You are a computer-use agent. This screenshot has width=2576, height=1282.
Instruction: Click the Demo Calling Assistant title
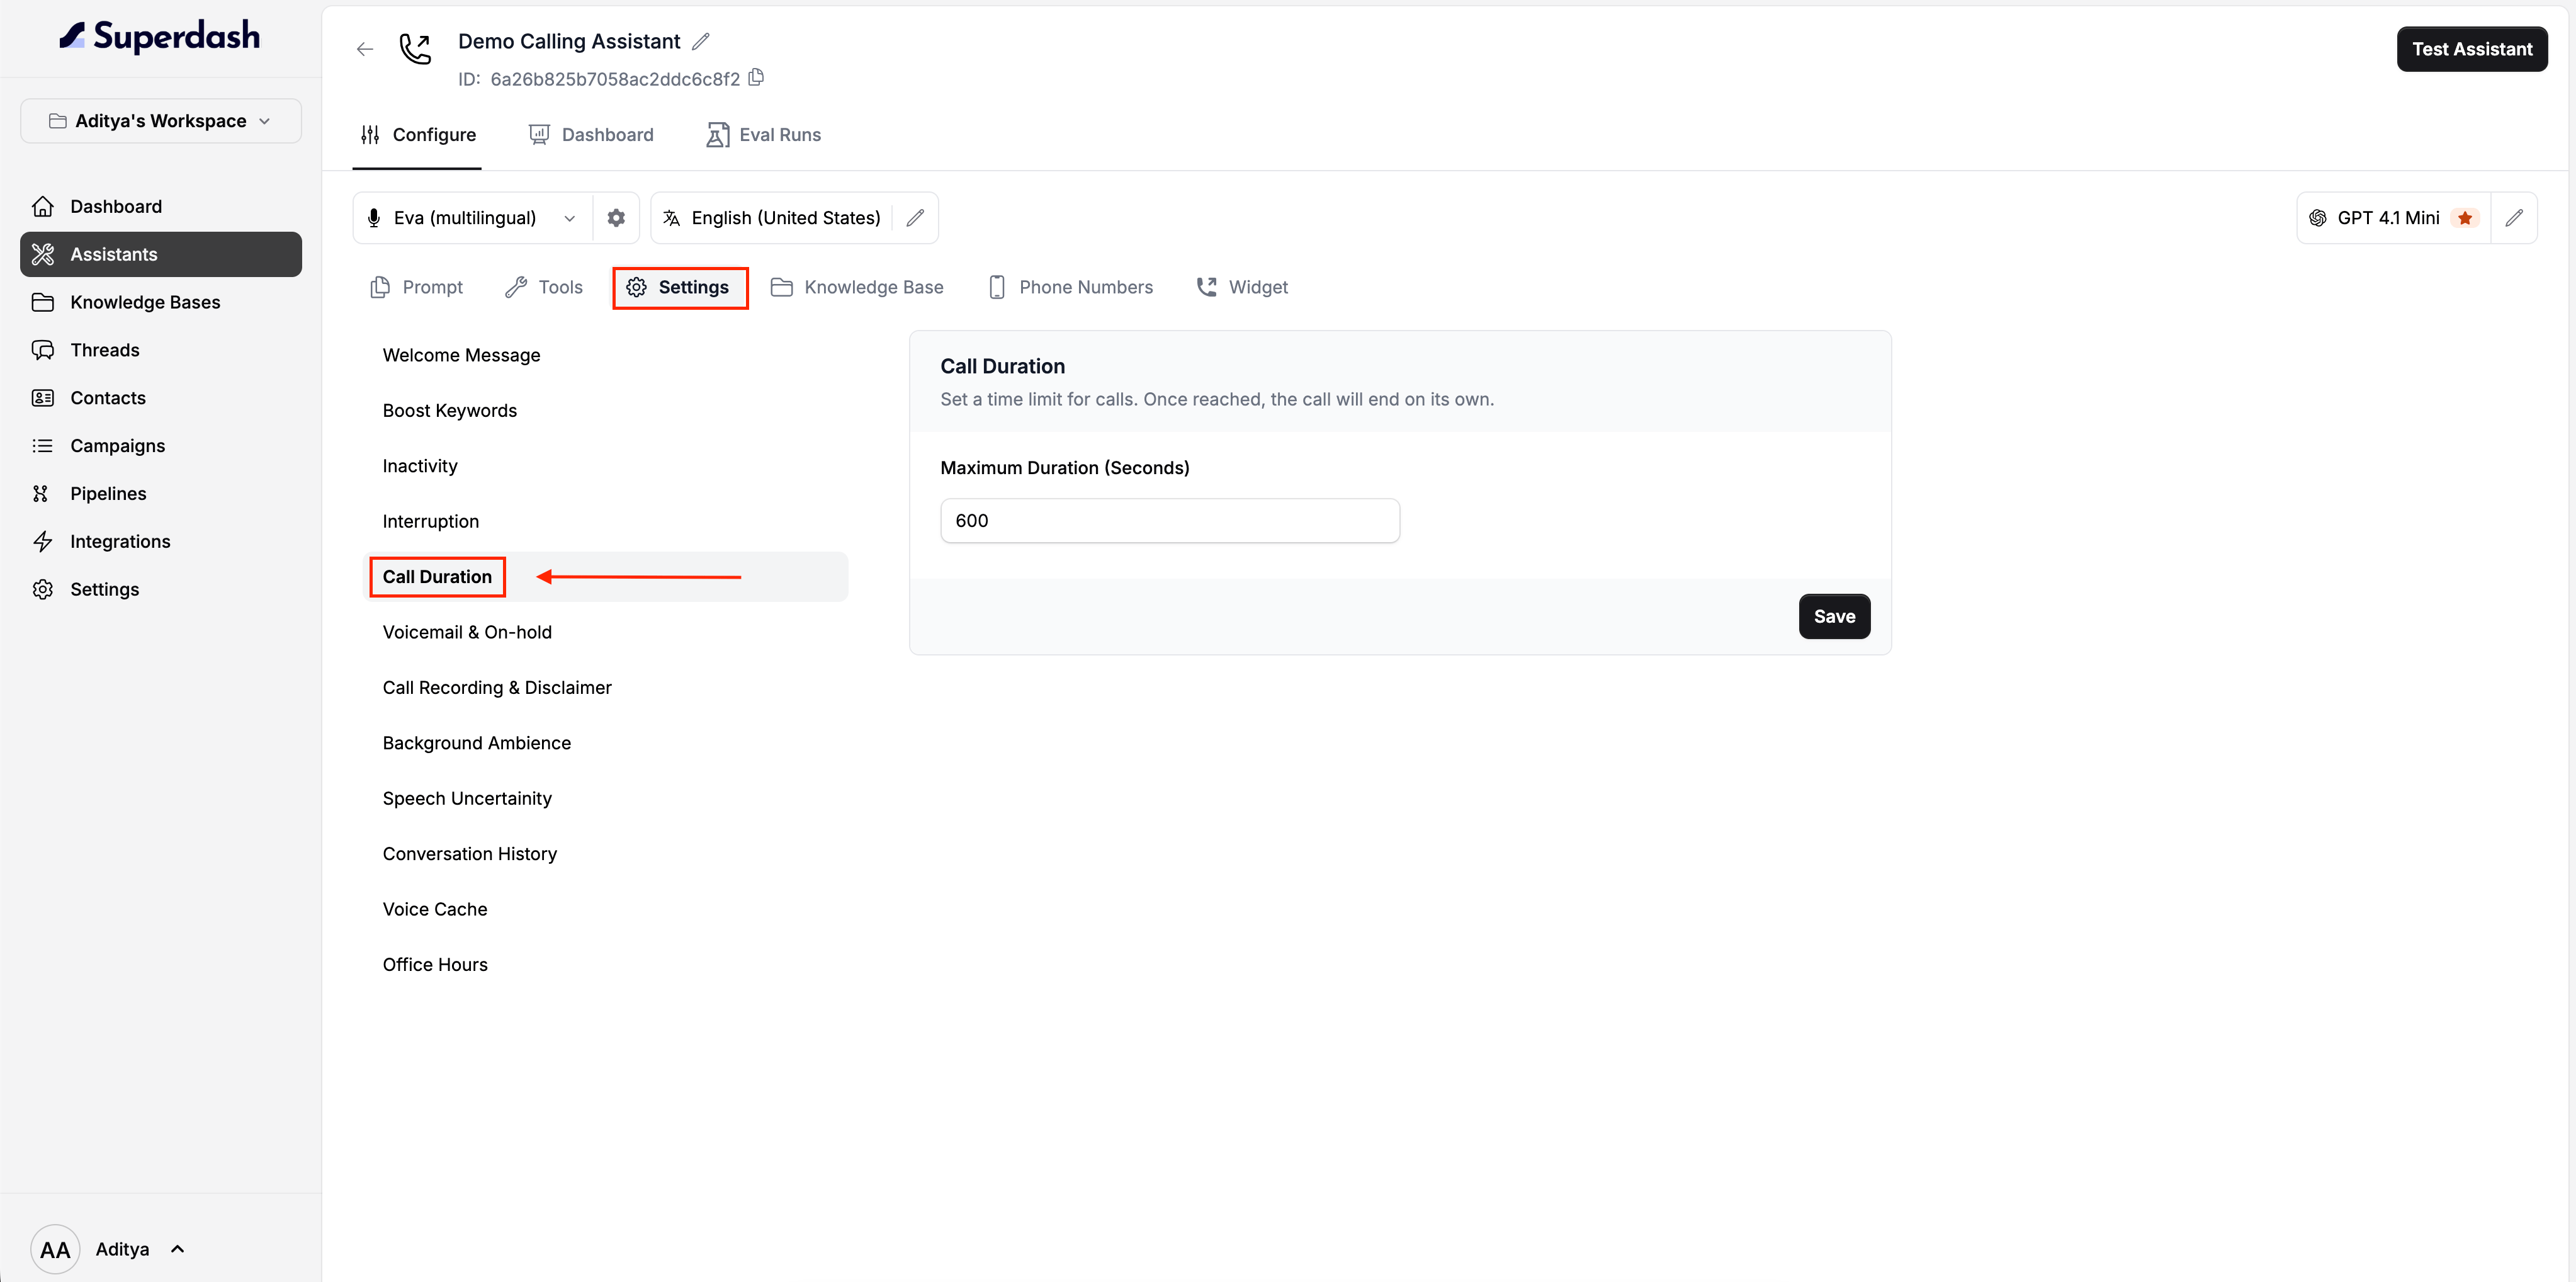[x=569, y=41]
